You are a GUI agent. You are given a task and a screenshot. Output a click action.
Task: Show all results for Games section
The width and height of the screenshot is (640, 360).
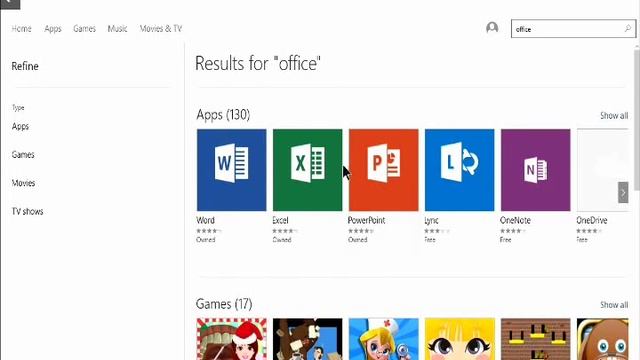[x=614, y=305]
